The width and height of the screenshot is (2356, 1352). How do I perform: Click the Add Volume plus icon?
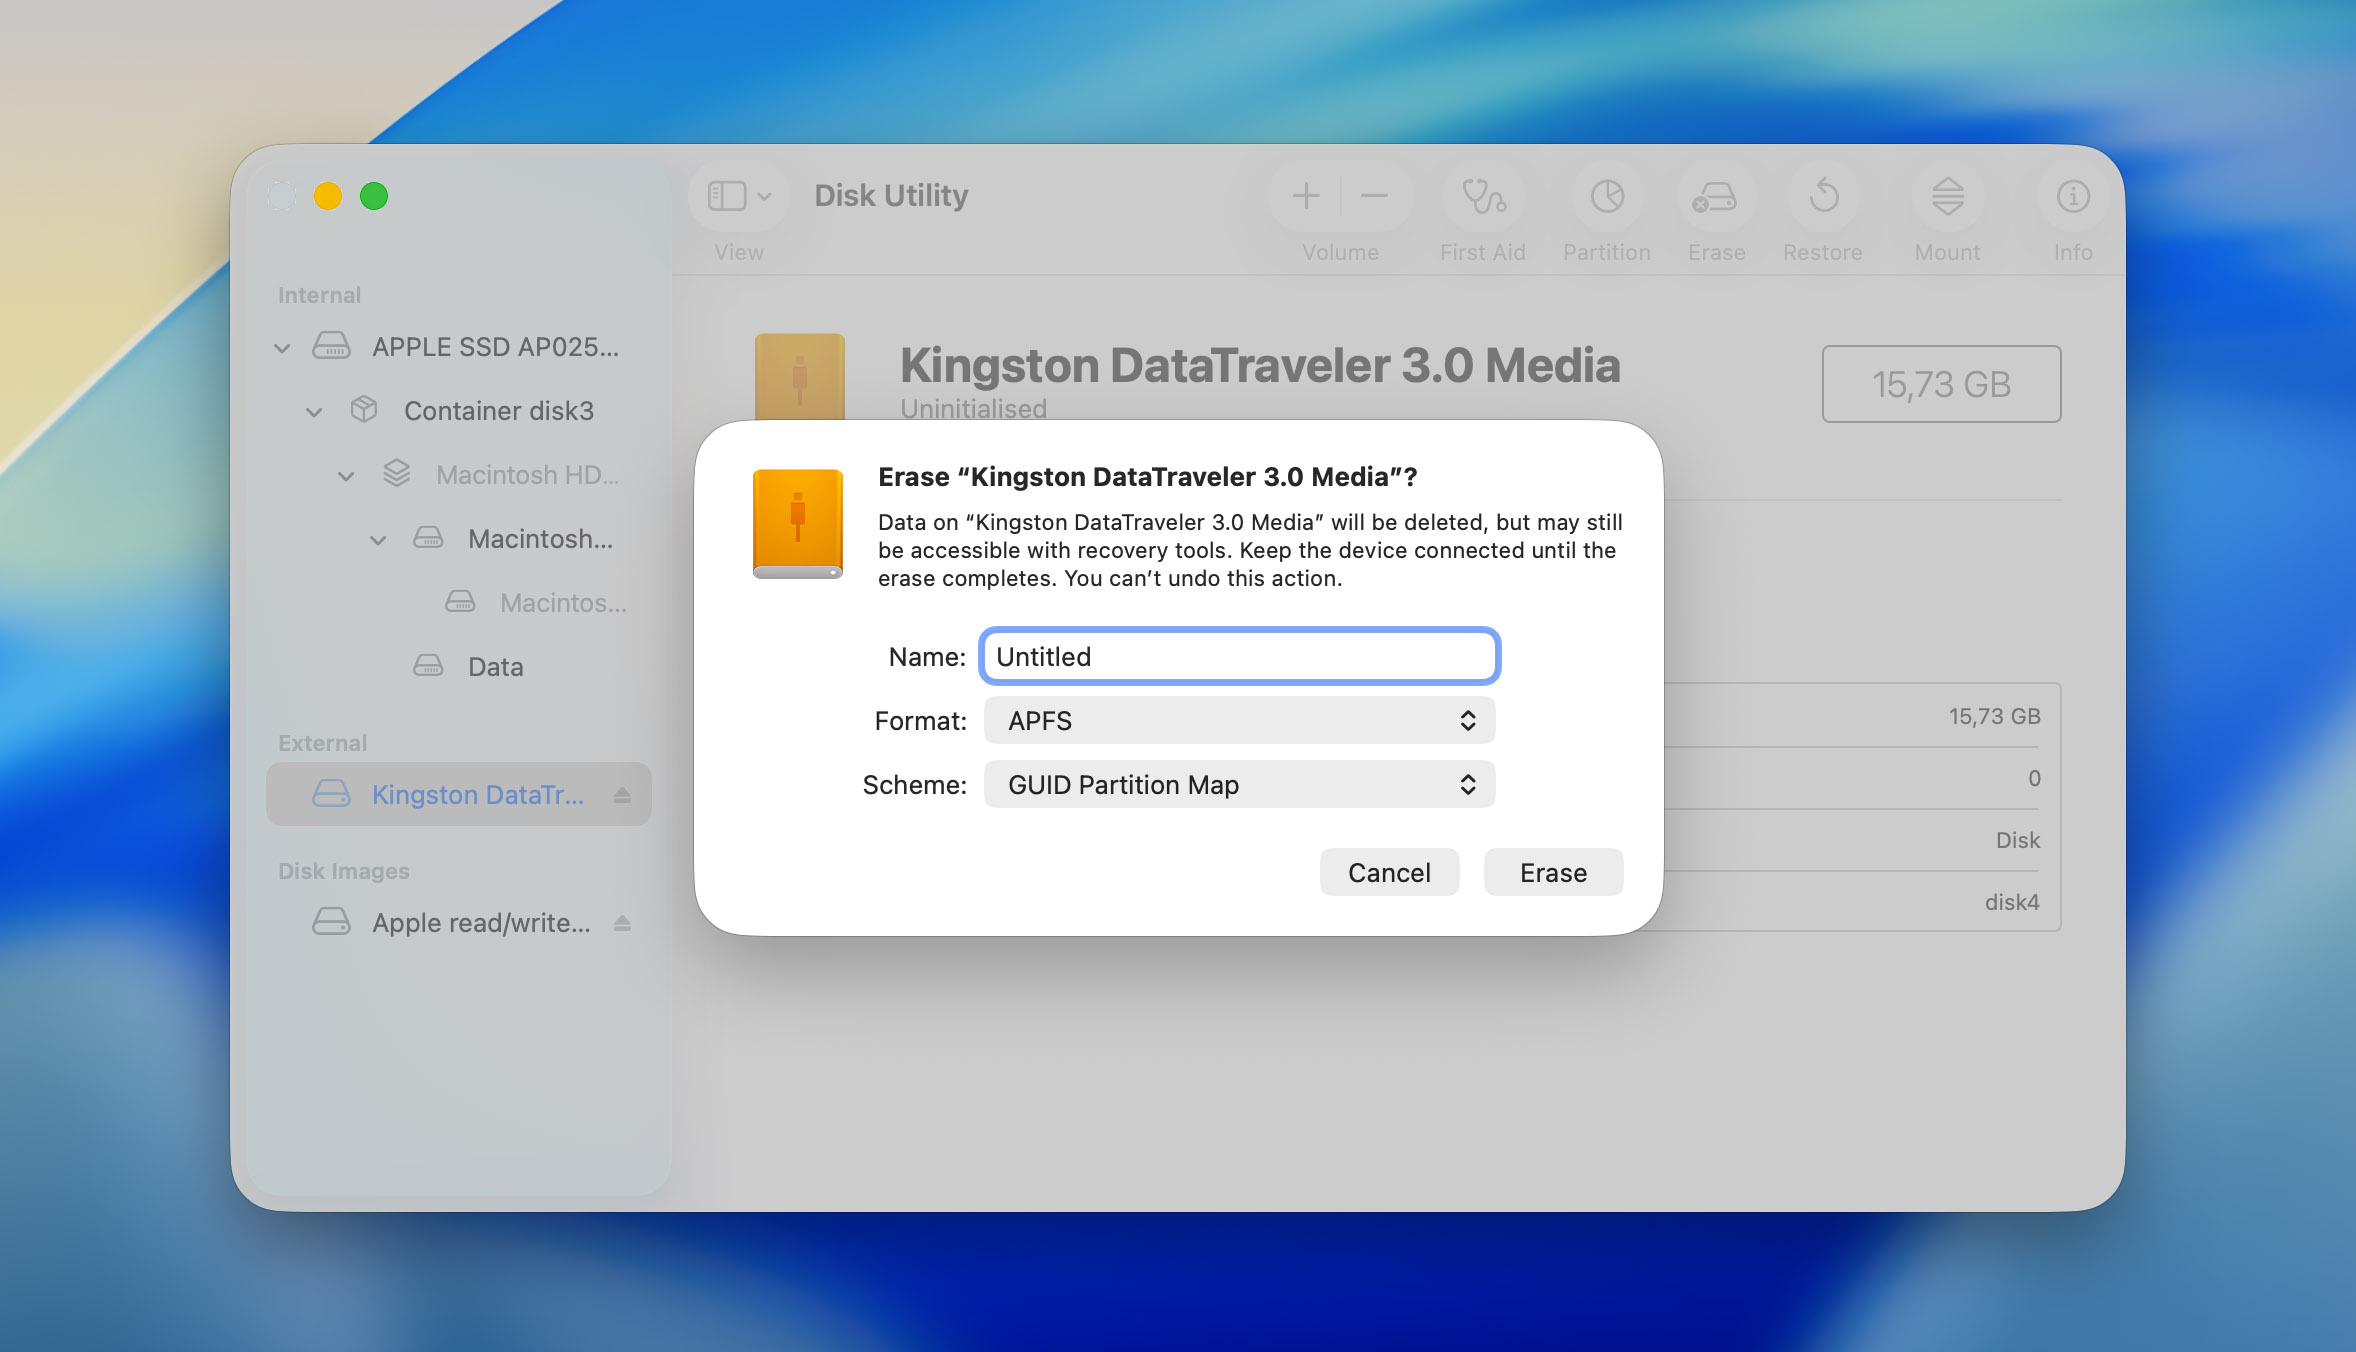coord(1306,196)
